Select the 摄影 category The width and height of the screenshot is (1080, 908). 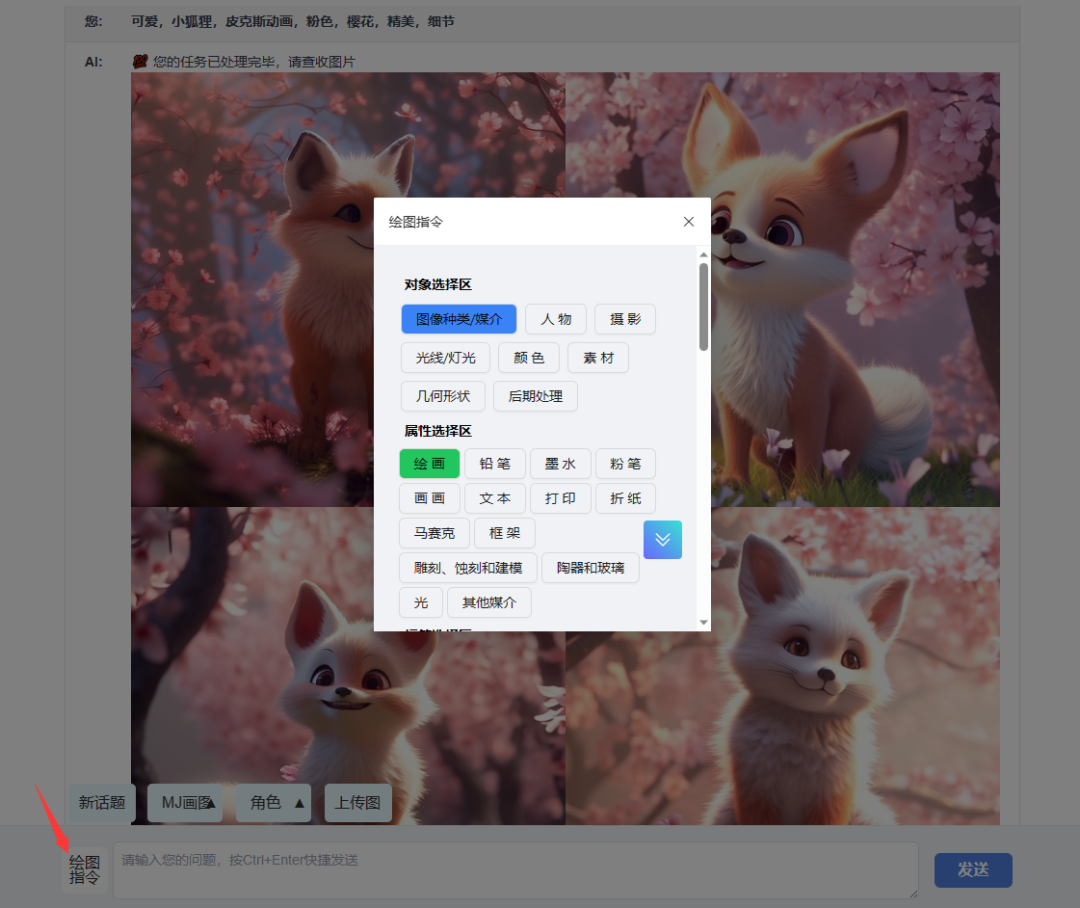pos(625,319)
